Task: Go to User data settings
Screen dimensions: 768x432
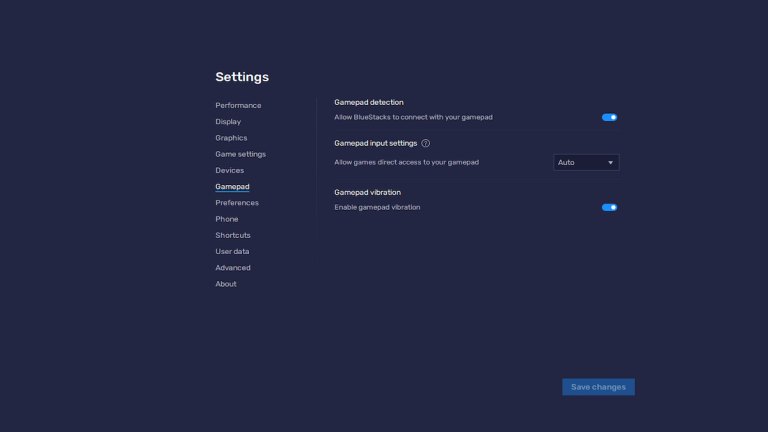Action: coord(232,251)
